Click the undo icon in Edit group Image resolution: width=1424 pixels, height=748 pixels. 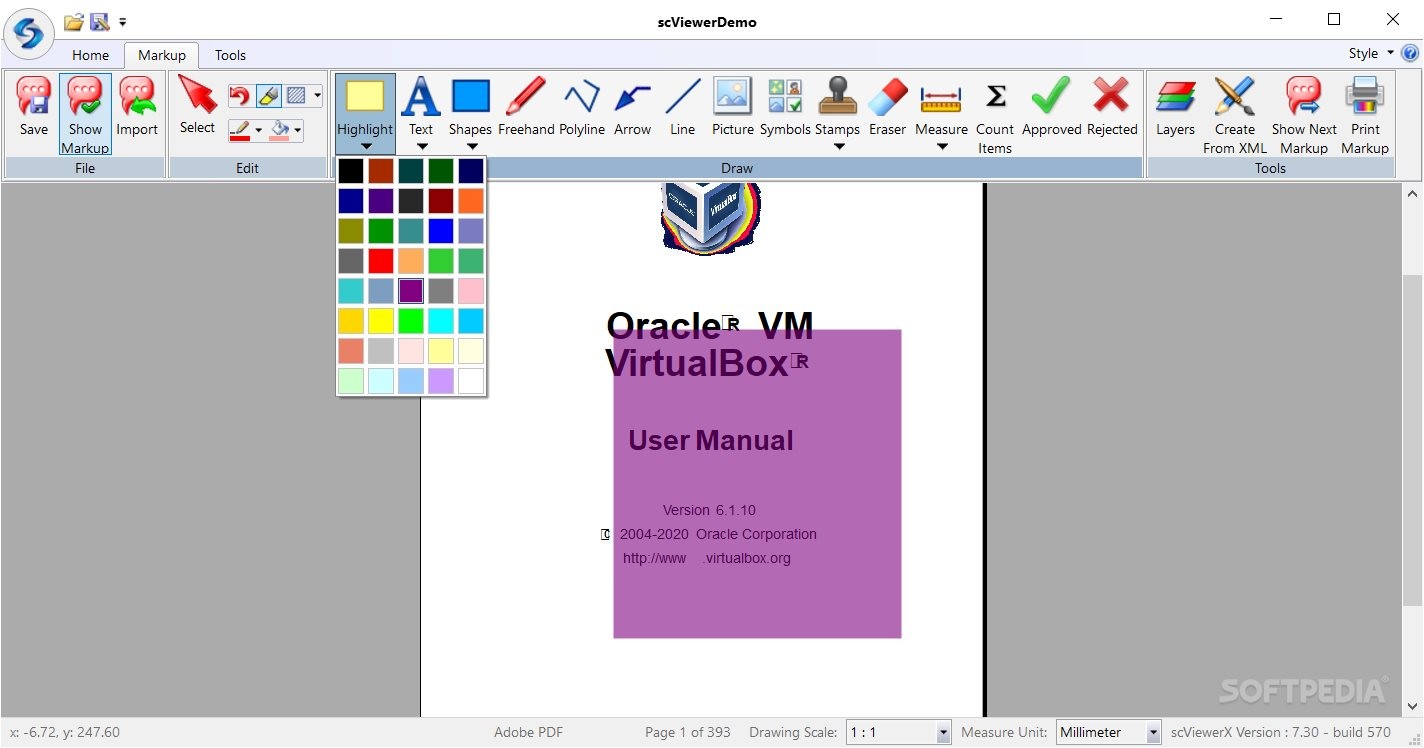239,96
